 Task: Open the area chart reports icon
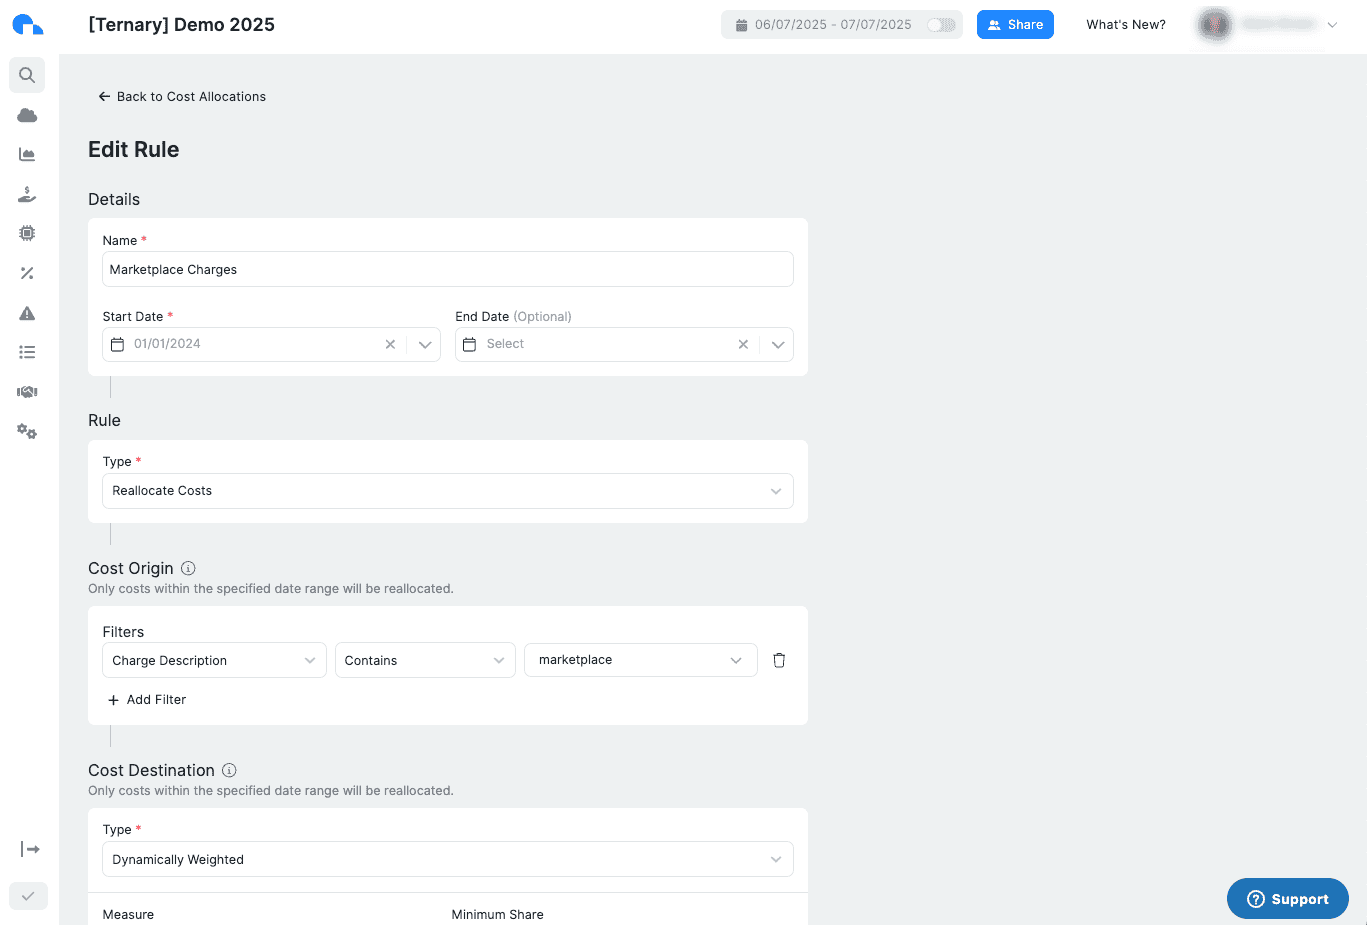pos(27,154)
